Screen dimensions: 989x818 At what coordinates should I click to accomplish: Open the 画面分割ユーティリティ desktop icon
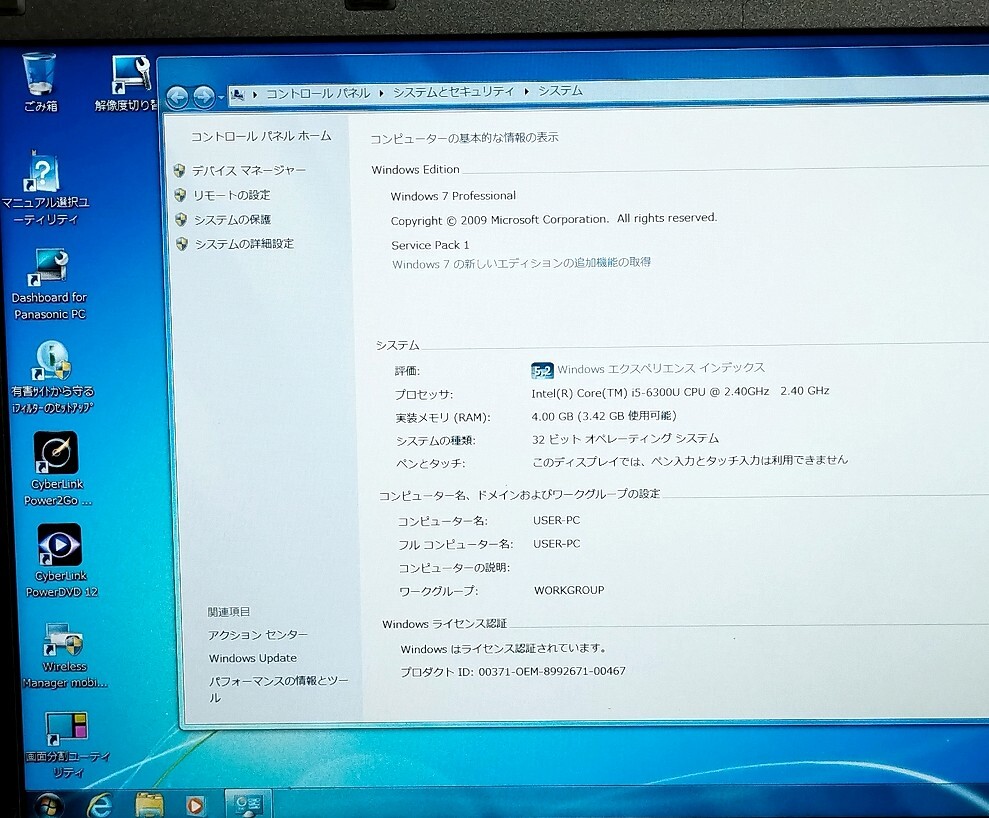[67, 745]
